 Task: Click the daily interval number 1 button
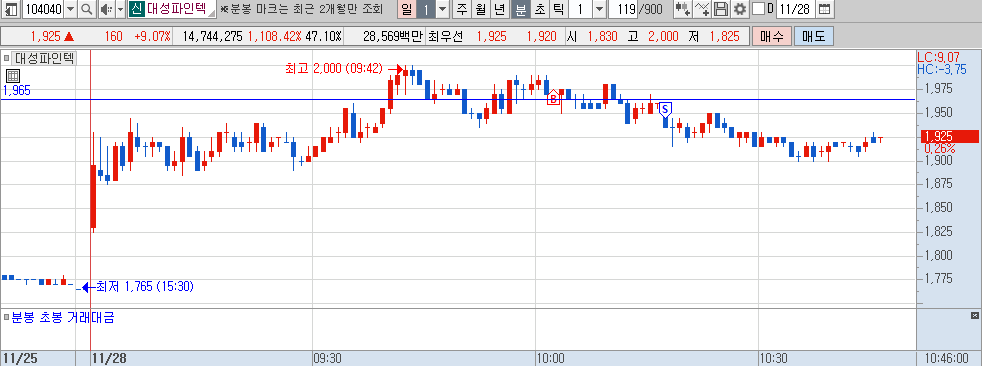point(425,9)
